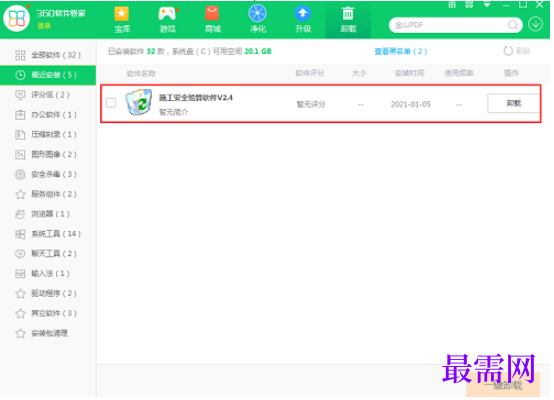
Task: Click the 卸载 button for 施工安全验算软件
Action: [x=513, y=103]
